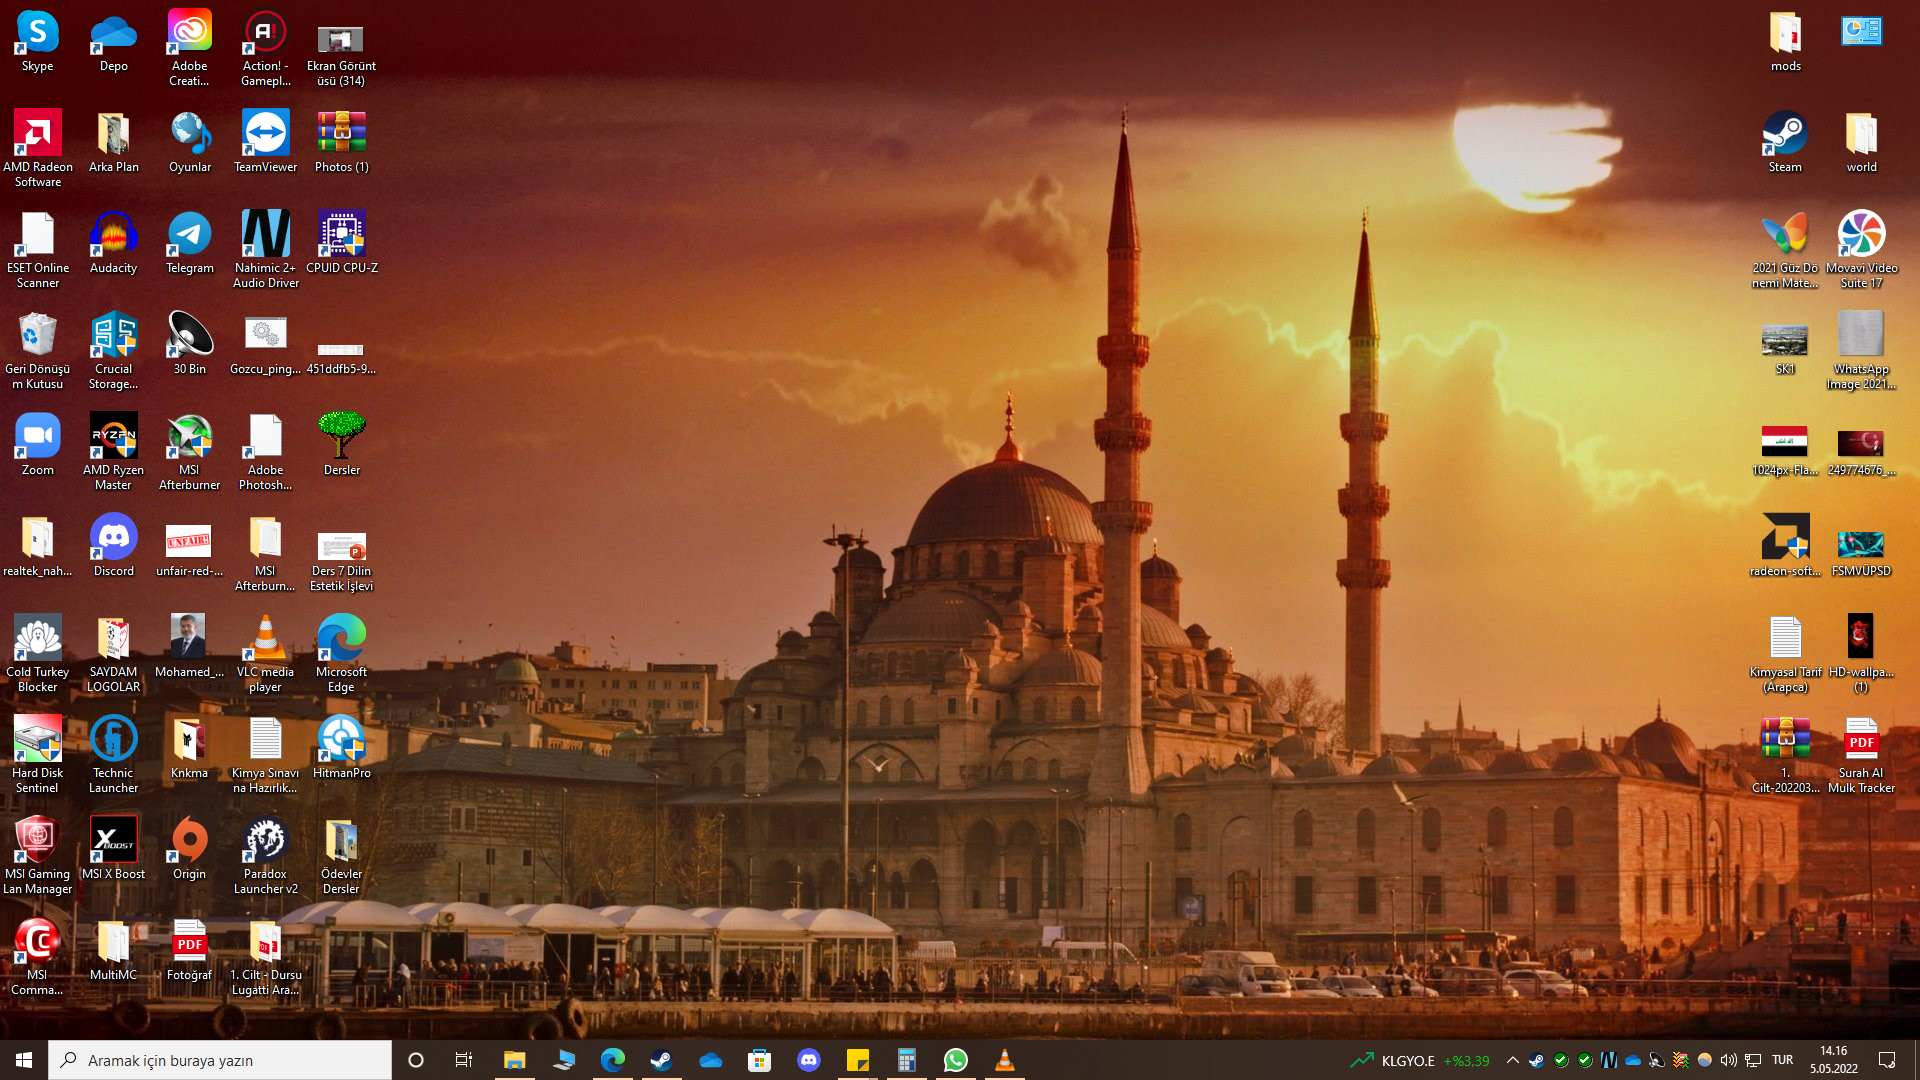This screenshot has width=1920, height=1080.
Task: Launch Movavi Video Suite 17
Action: pyautogui.click(x=1861, y=250)
